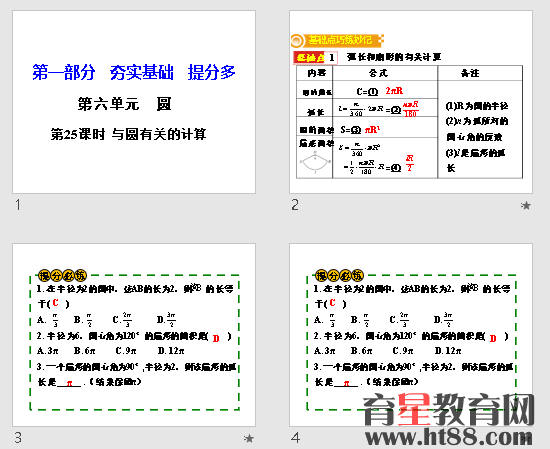Image resolution: width=550 pixels, height=449 pixels.
Task: Click the 备注 column header in slide 2
Action: pos(470,73)
